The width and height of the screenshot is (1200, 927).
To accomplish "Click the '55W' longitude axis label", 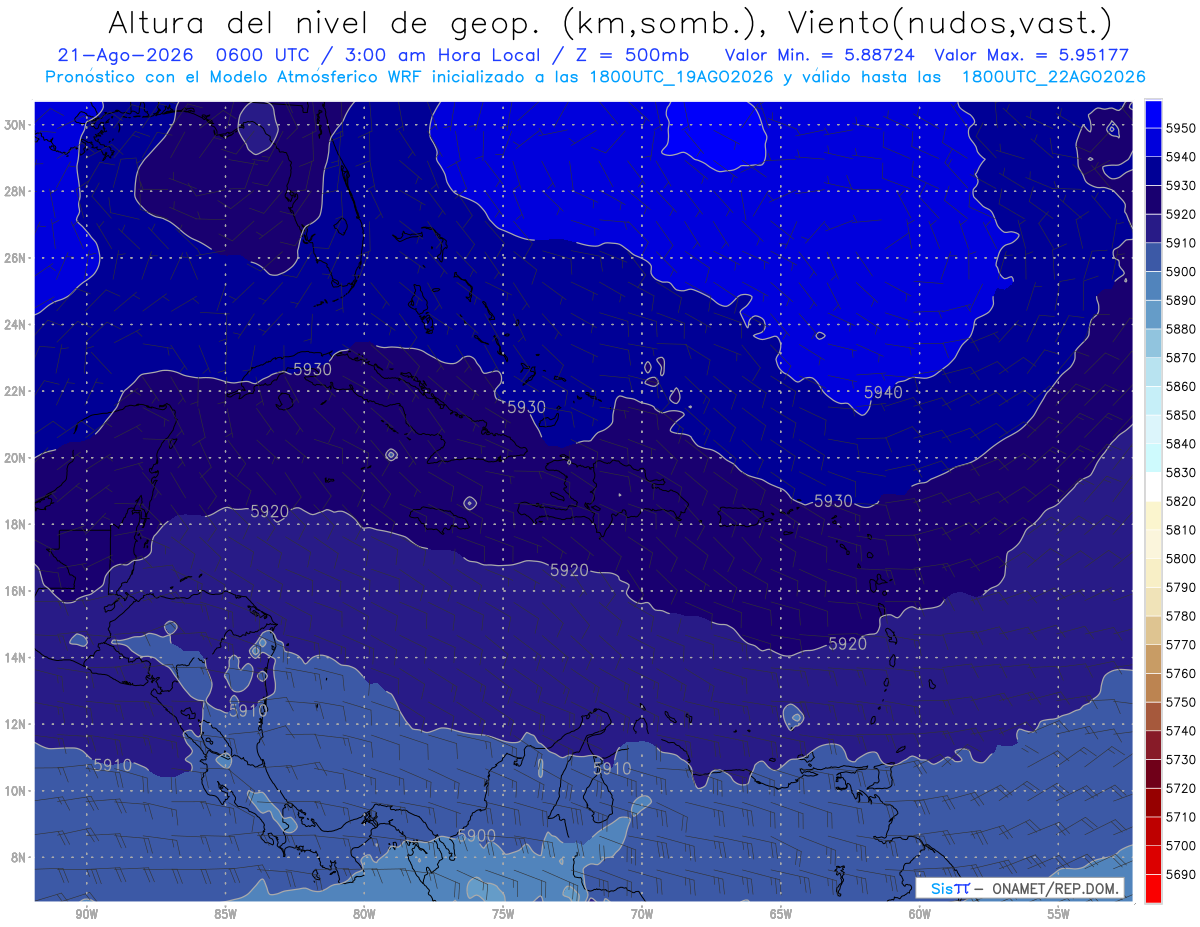I will pyautogui.click(x=1059, y=915).
